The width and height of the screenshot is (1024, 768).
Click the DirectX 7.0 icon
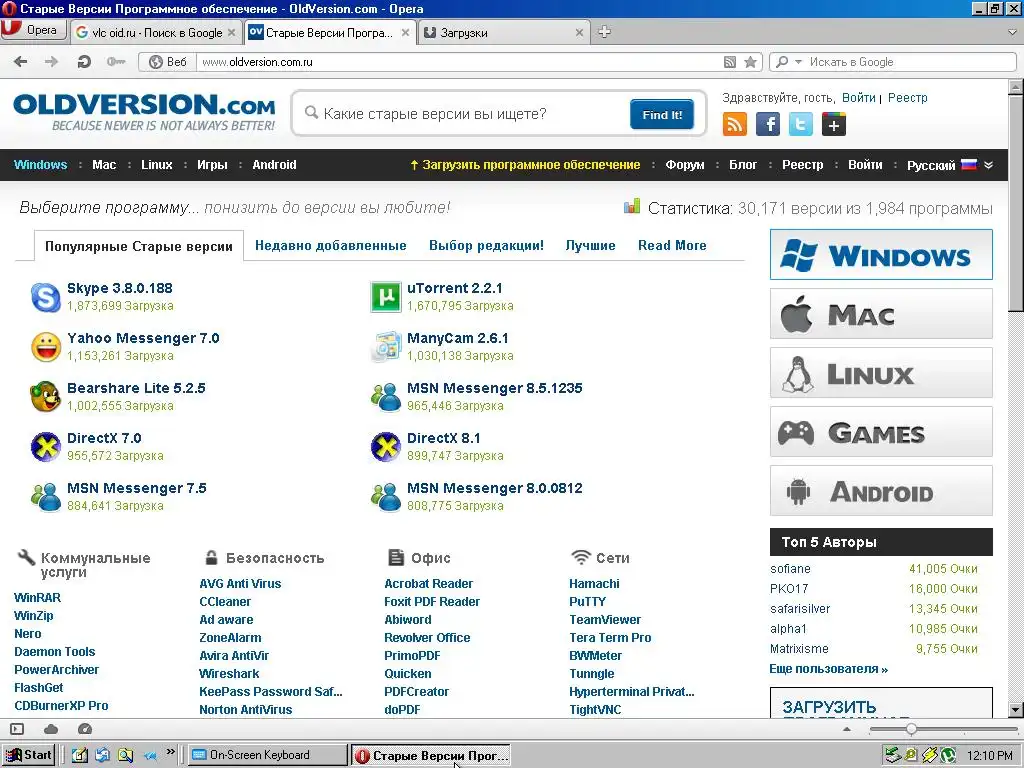[46, 447]
